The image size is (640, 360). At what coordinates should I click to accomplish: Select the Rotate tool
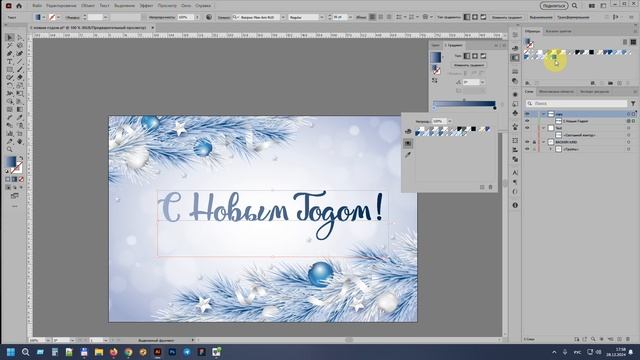[10, 85]
